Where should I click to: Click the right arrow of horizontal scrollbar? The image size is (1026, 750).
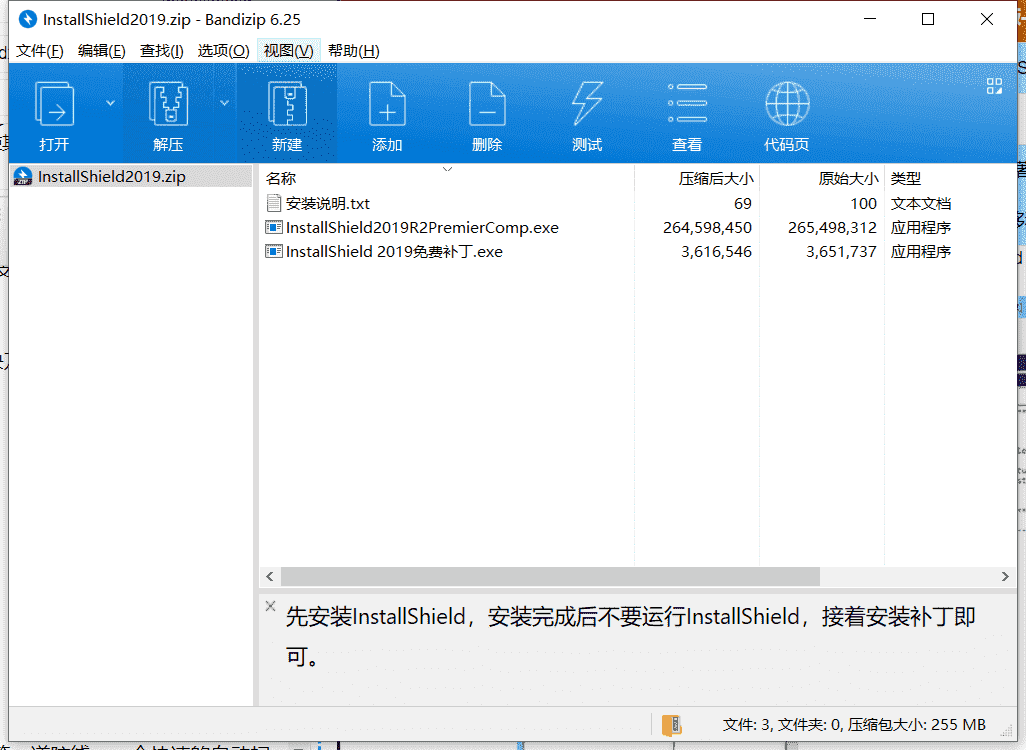[1005, 577]
